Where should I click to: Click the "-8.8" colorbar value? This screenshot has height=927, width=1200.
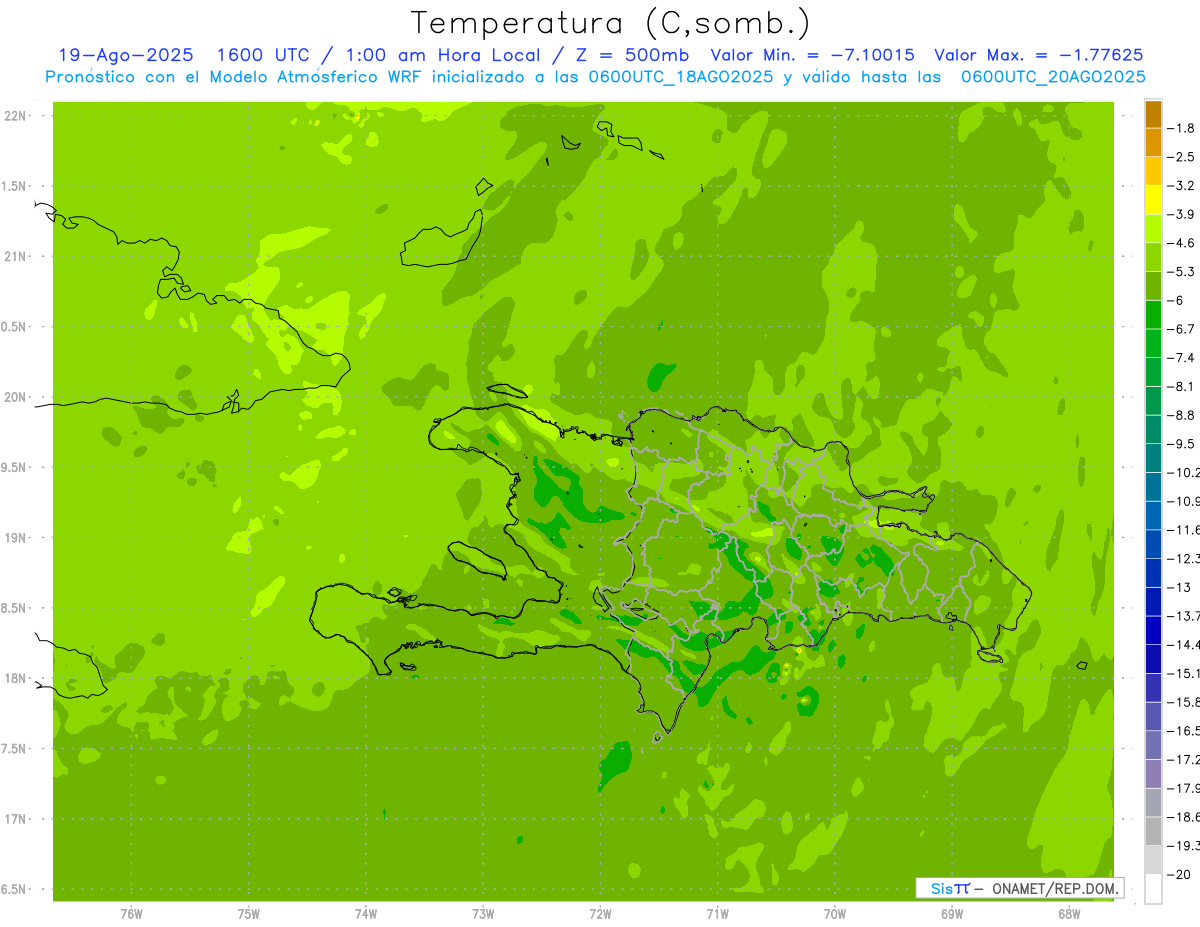tap(1183, 415)
